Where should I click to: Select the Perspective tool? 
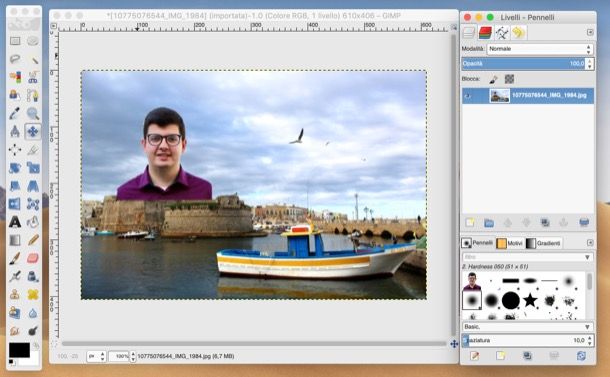(33, 186)
